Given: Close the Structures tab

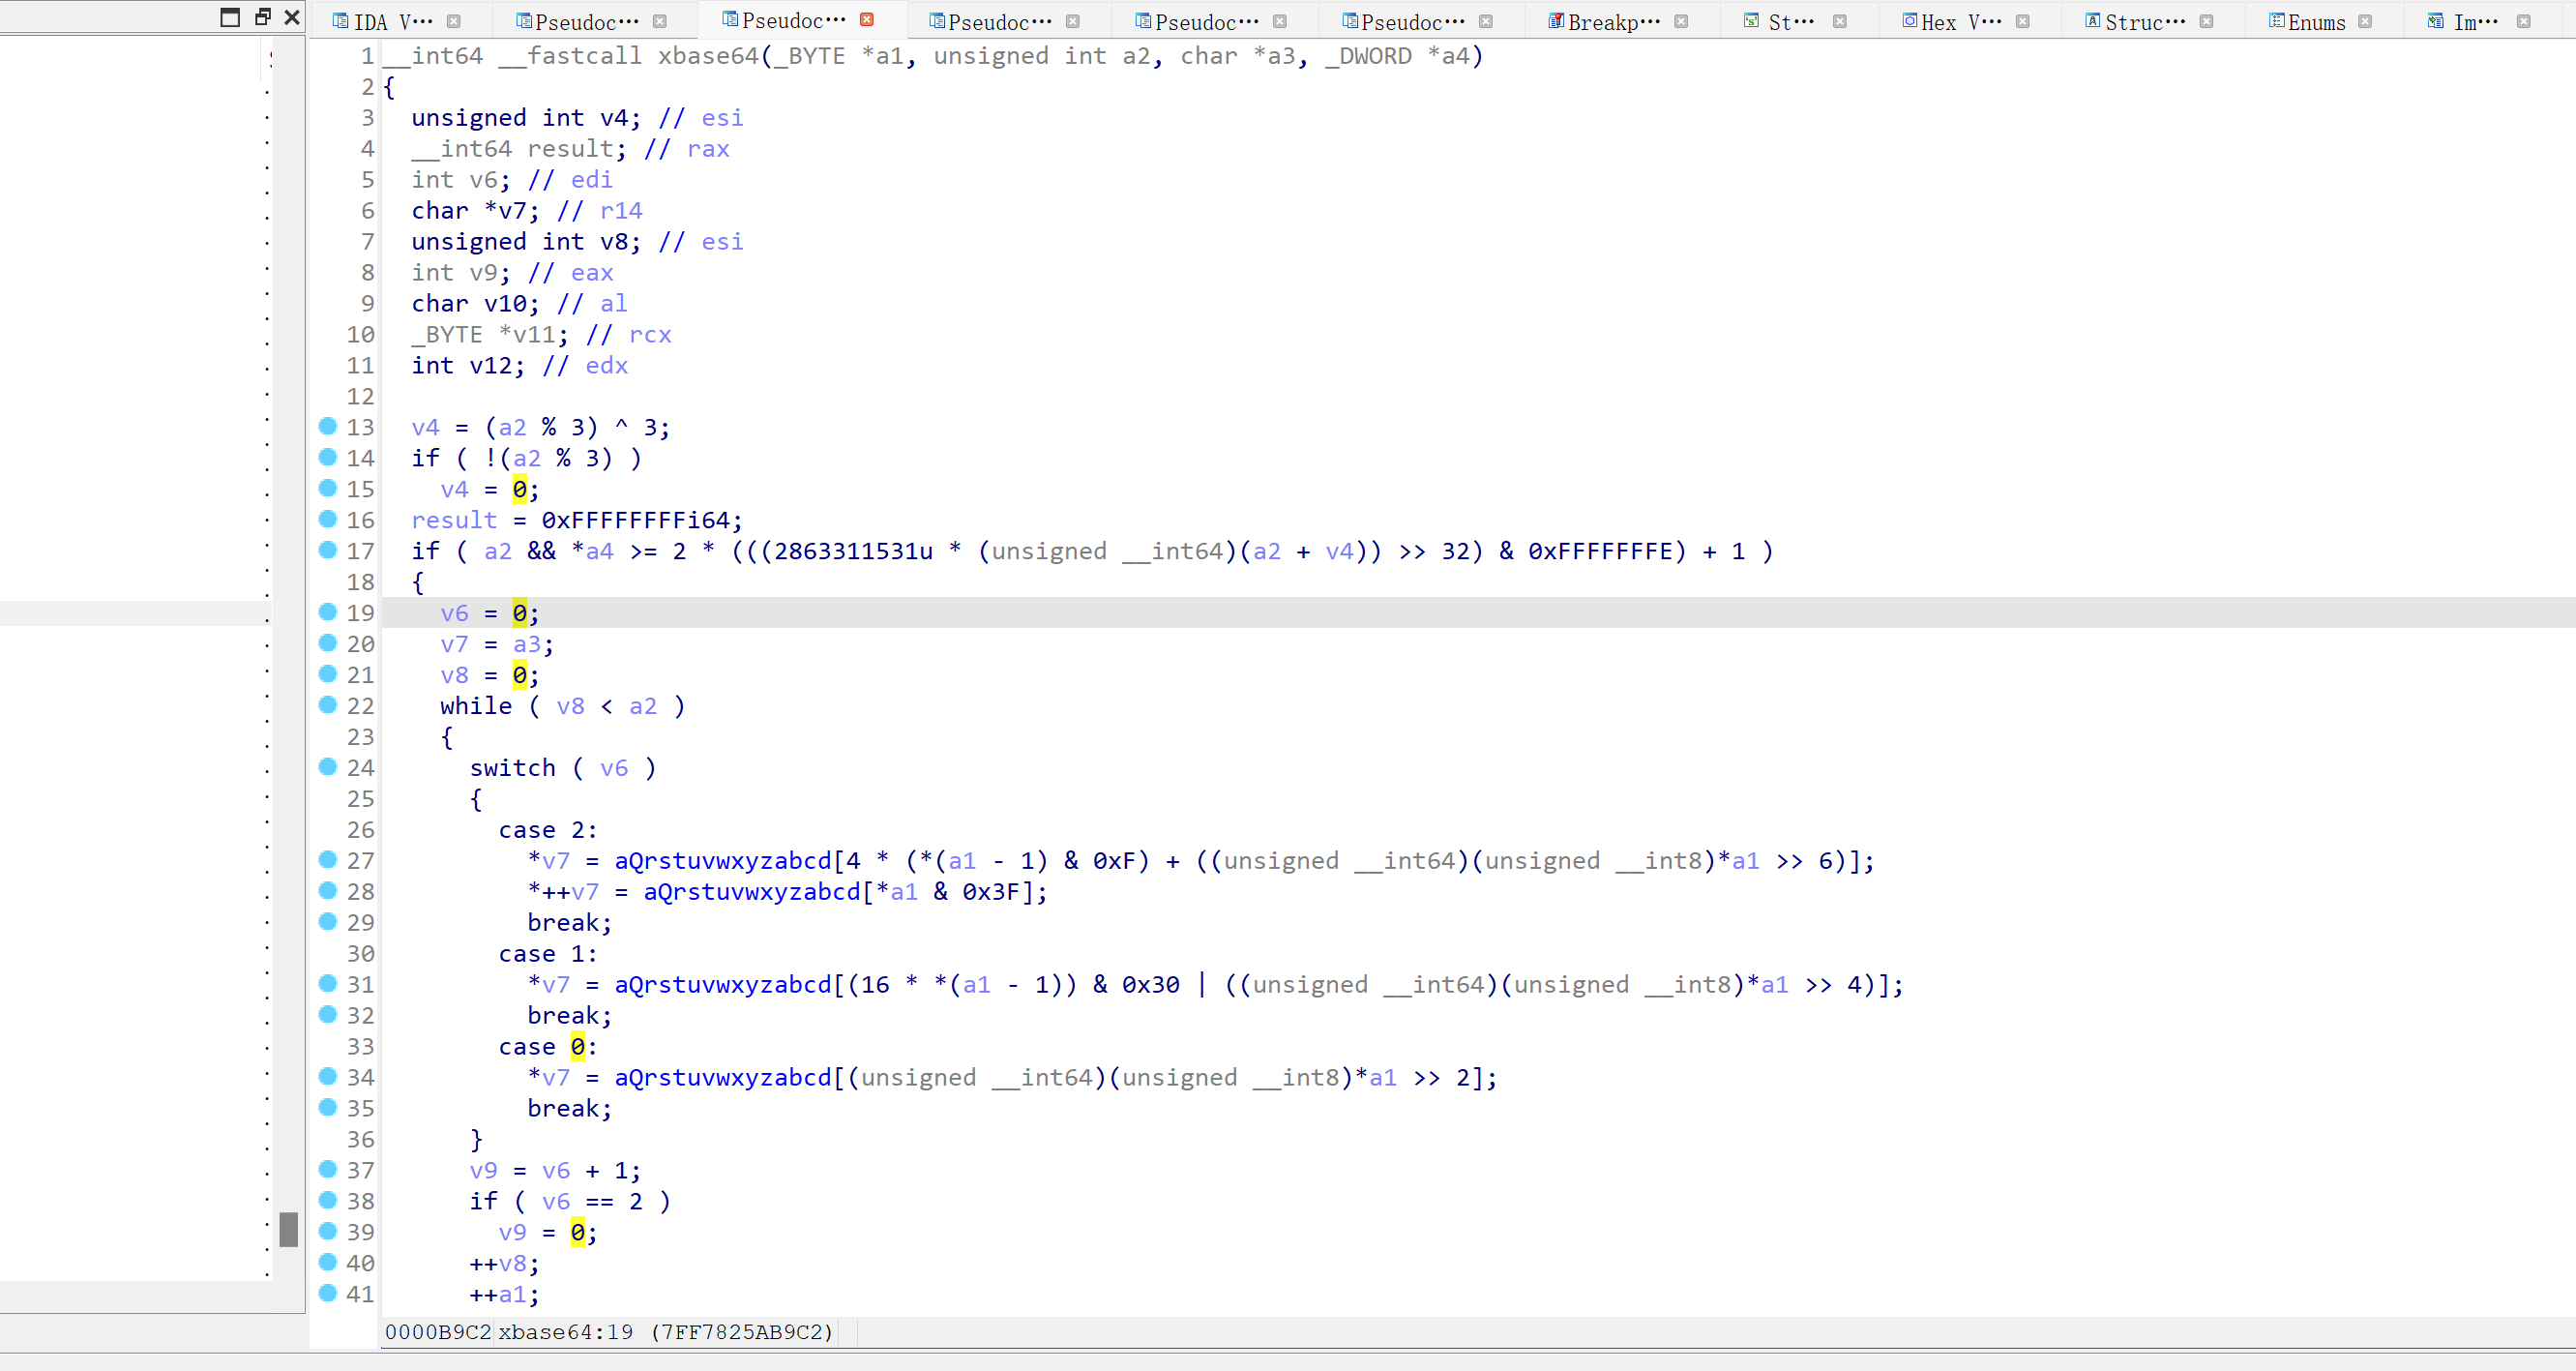Looking at the screenshot, I should (2207, 21).
